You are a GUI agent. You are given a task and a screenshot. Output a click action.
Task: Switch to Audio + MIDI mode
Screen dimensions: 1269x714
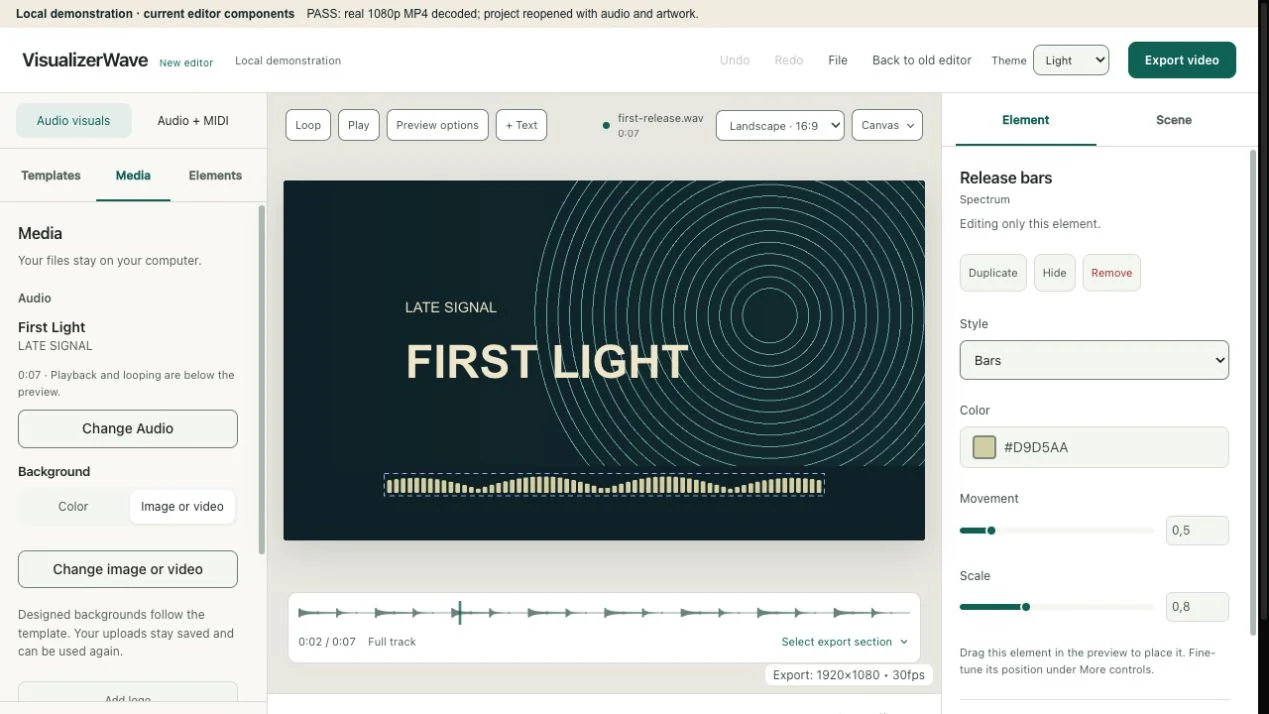pos(193,120)
